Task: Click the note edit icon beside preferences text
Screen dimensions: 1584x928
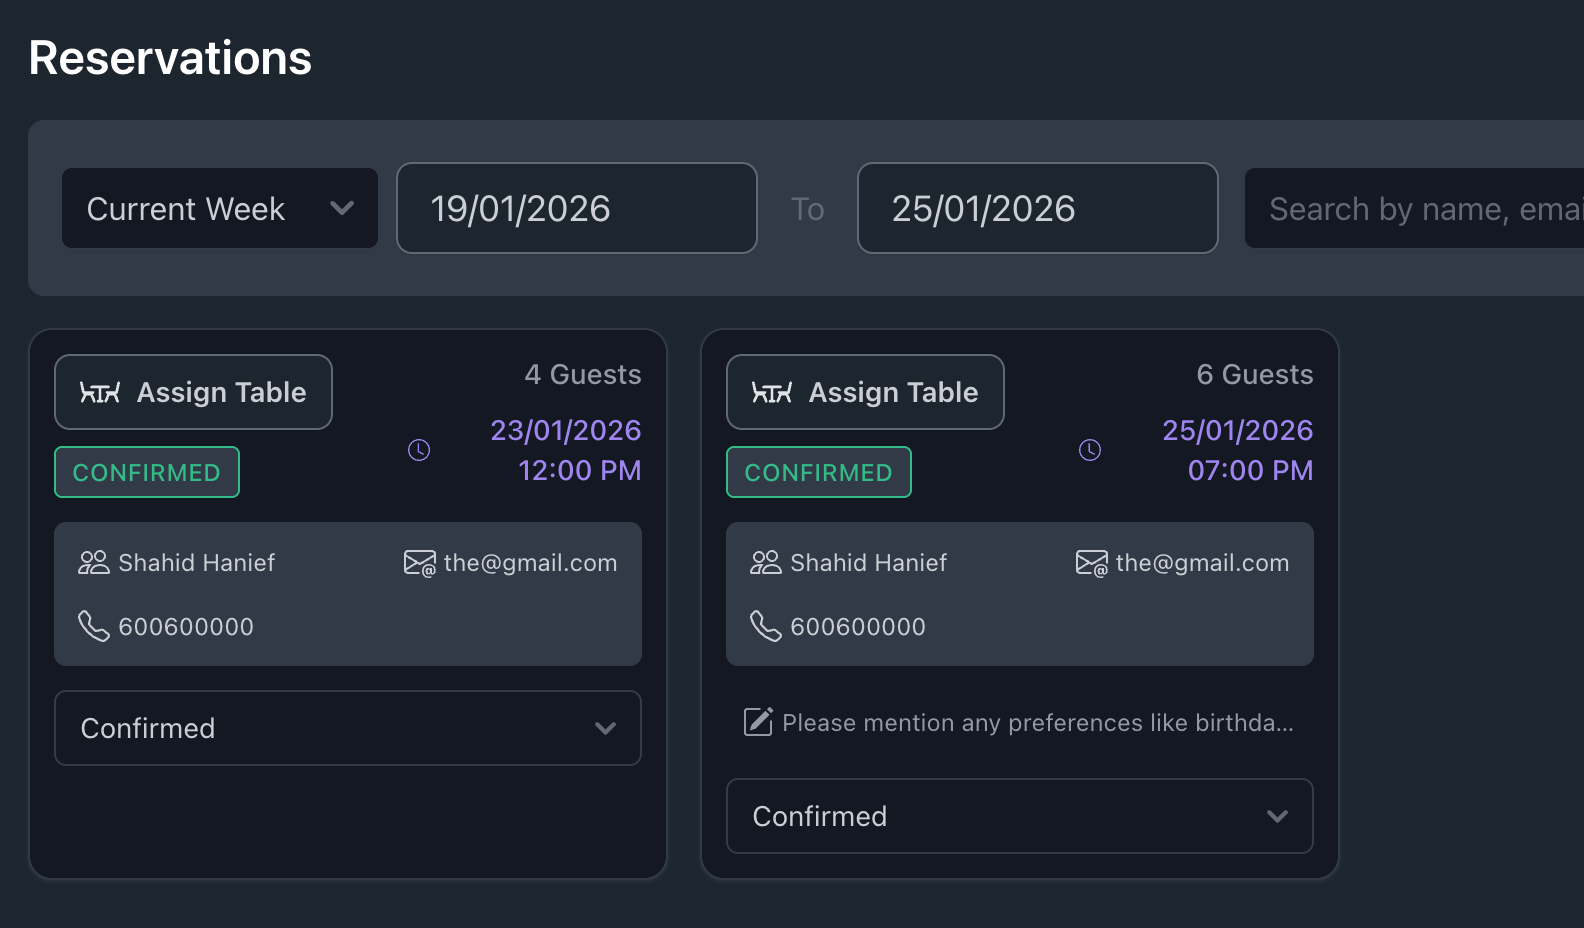Action: (x=758, y=721)
